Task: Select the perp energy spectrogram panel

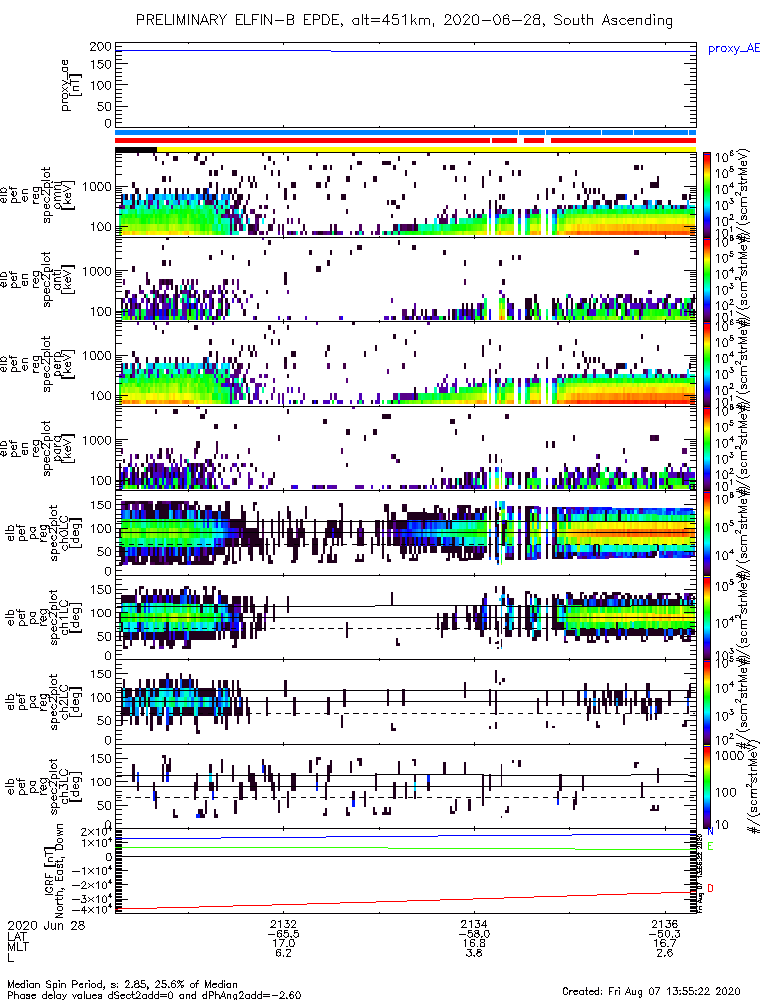Action: 406,364
